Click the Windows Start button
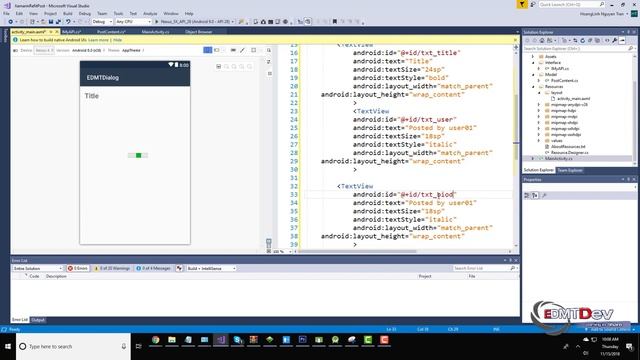This screenshot has width=640, height=360. (x=8, y=347)
